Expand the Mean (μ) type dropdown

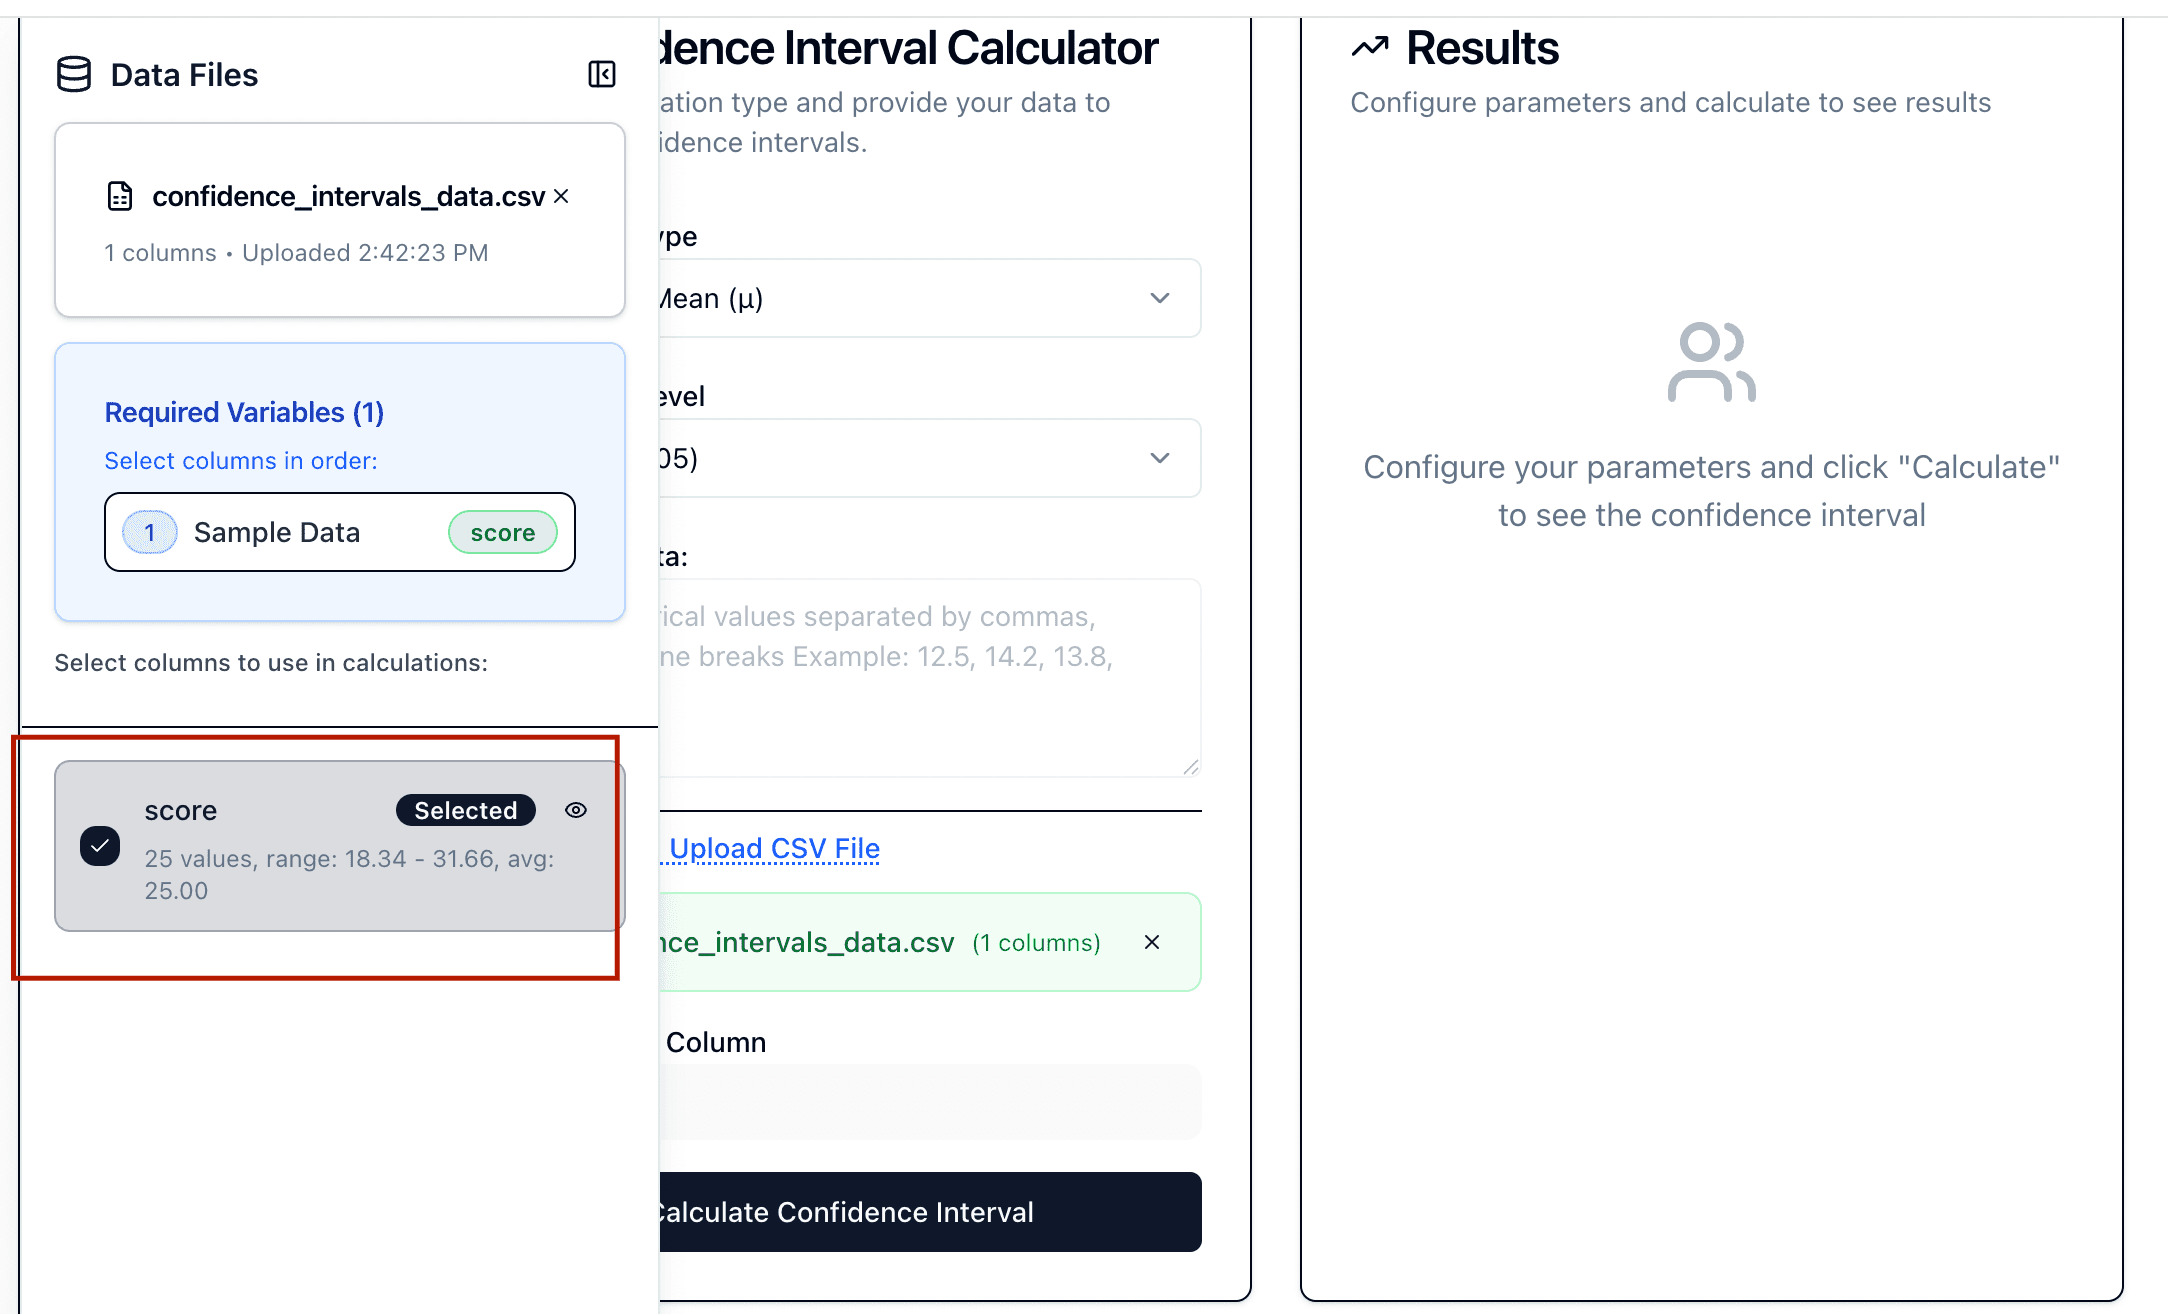(x=928, y=298)
